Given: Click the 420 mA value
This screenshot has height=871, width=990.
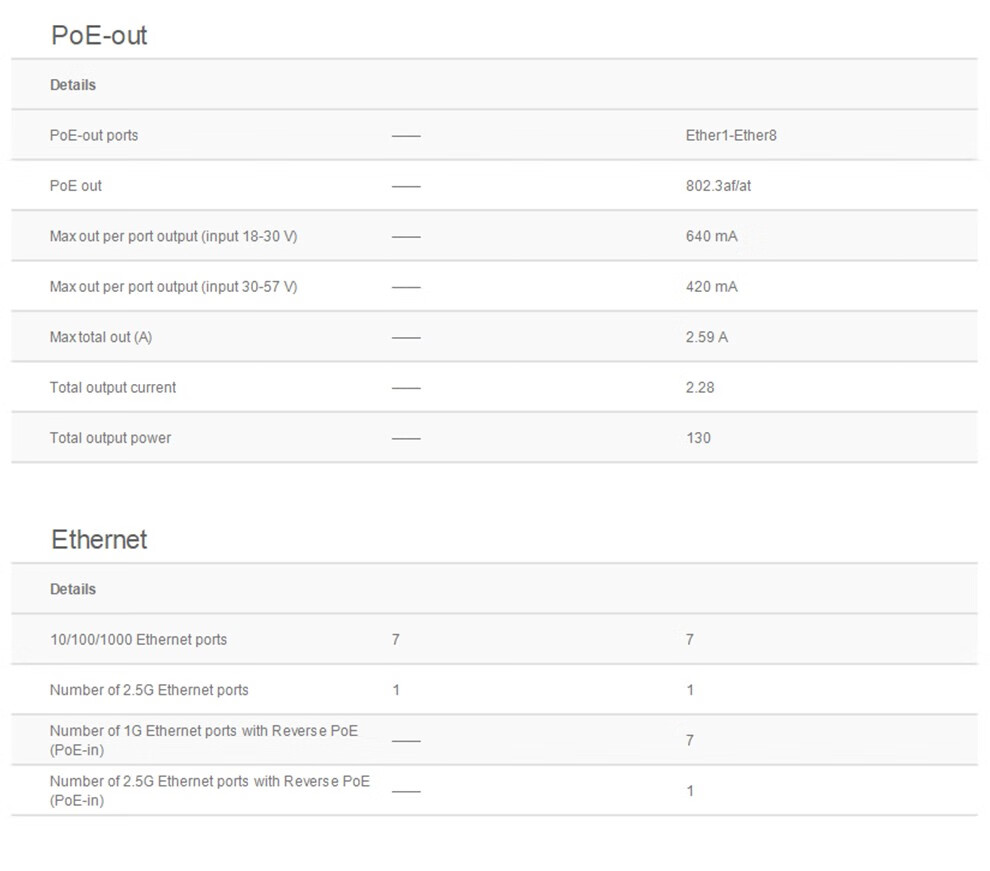Looking at the screenshot, I should click(712, 287).
